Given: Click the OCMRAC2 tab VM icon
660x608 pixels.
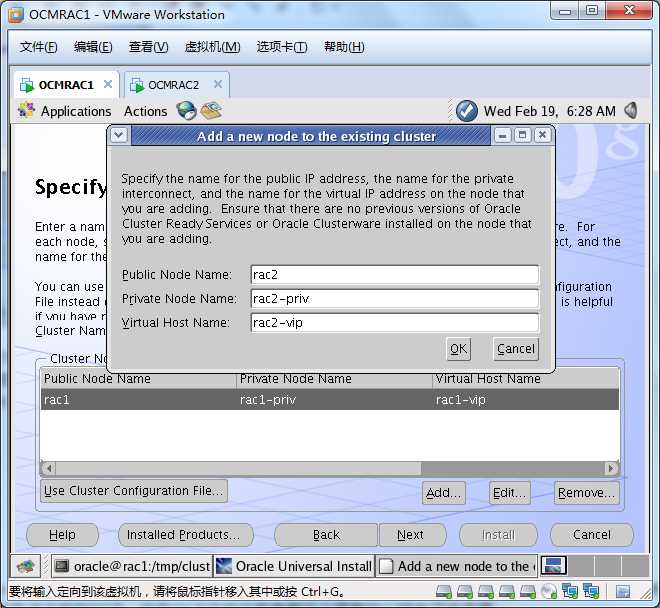Looking at the screenshot, I should tap(136, 85).
